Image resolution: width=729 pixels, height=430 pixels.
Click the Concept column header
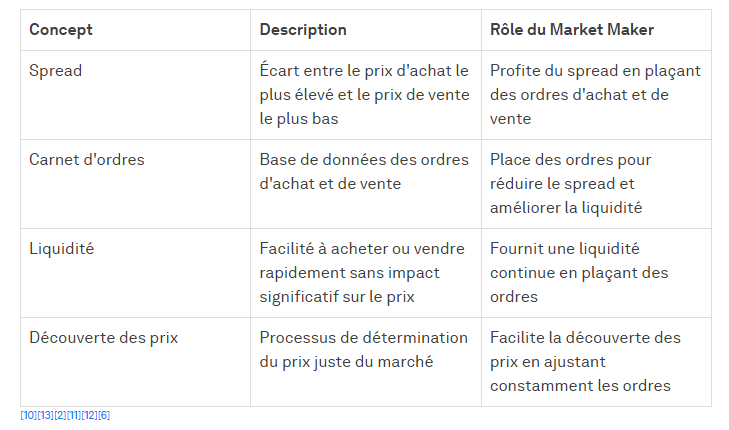click(x=61, y=30)
